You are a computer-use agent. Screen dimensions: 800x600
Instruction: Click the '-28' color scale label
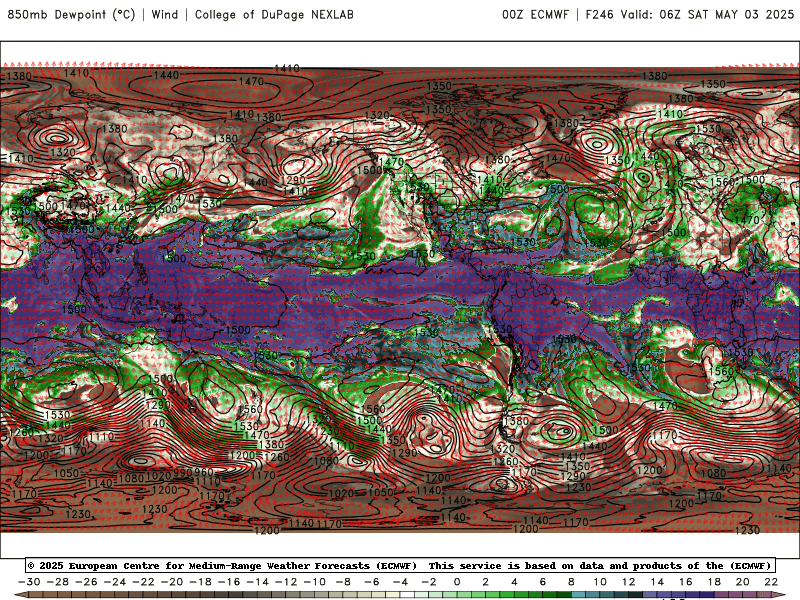click(58, 582)
